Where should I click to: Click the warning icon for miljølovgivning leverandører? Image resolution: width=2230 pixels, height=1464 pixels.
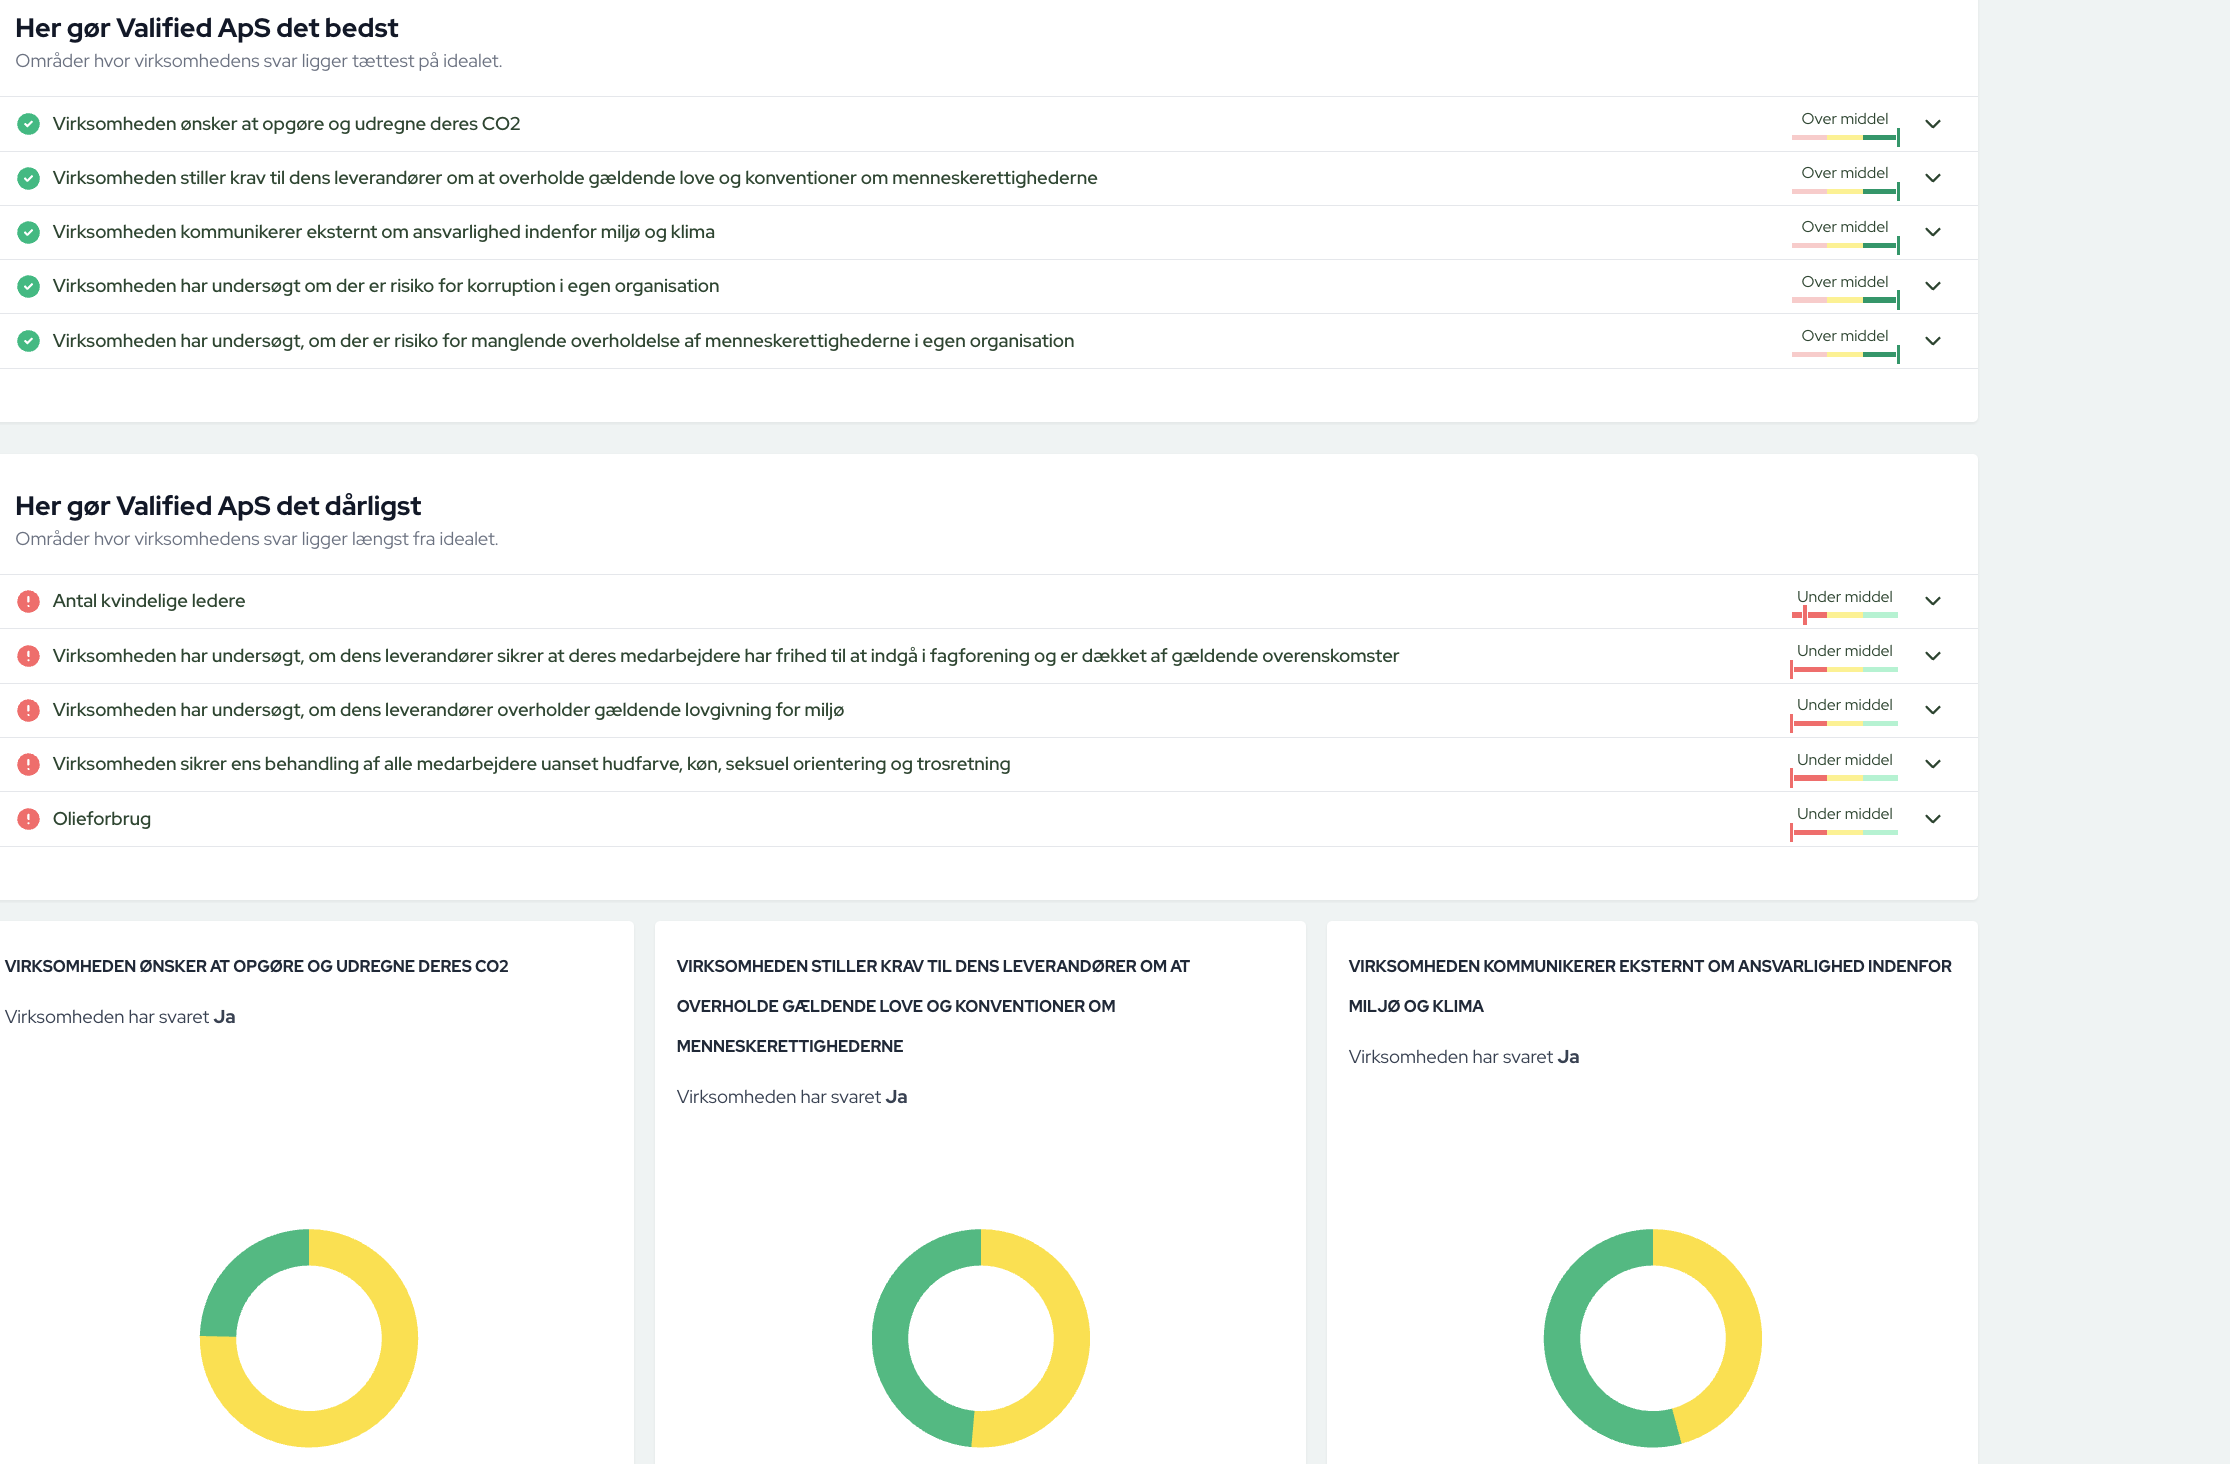click(28, 710)
